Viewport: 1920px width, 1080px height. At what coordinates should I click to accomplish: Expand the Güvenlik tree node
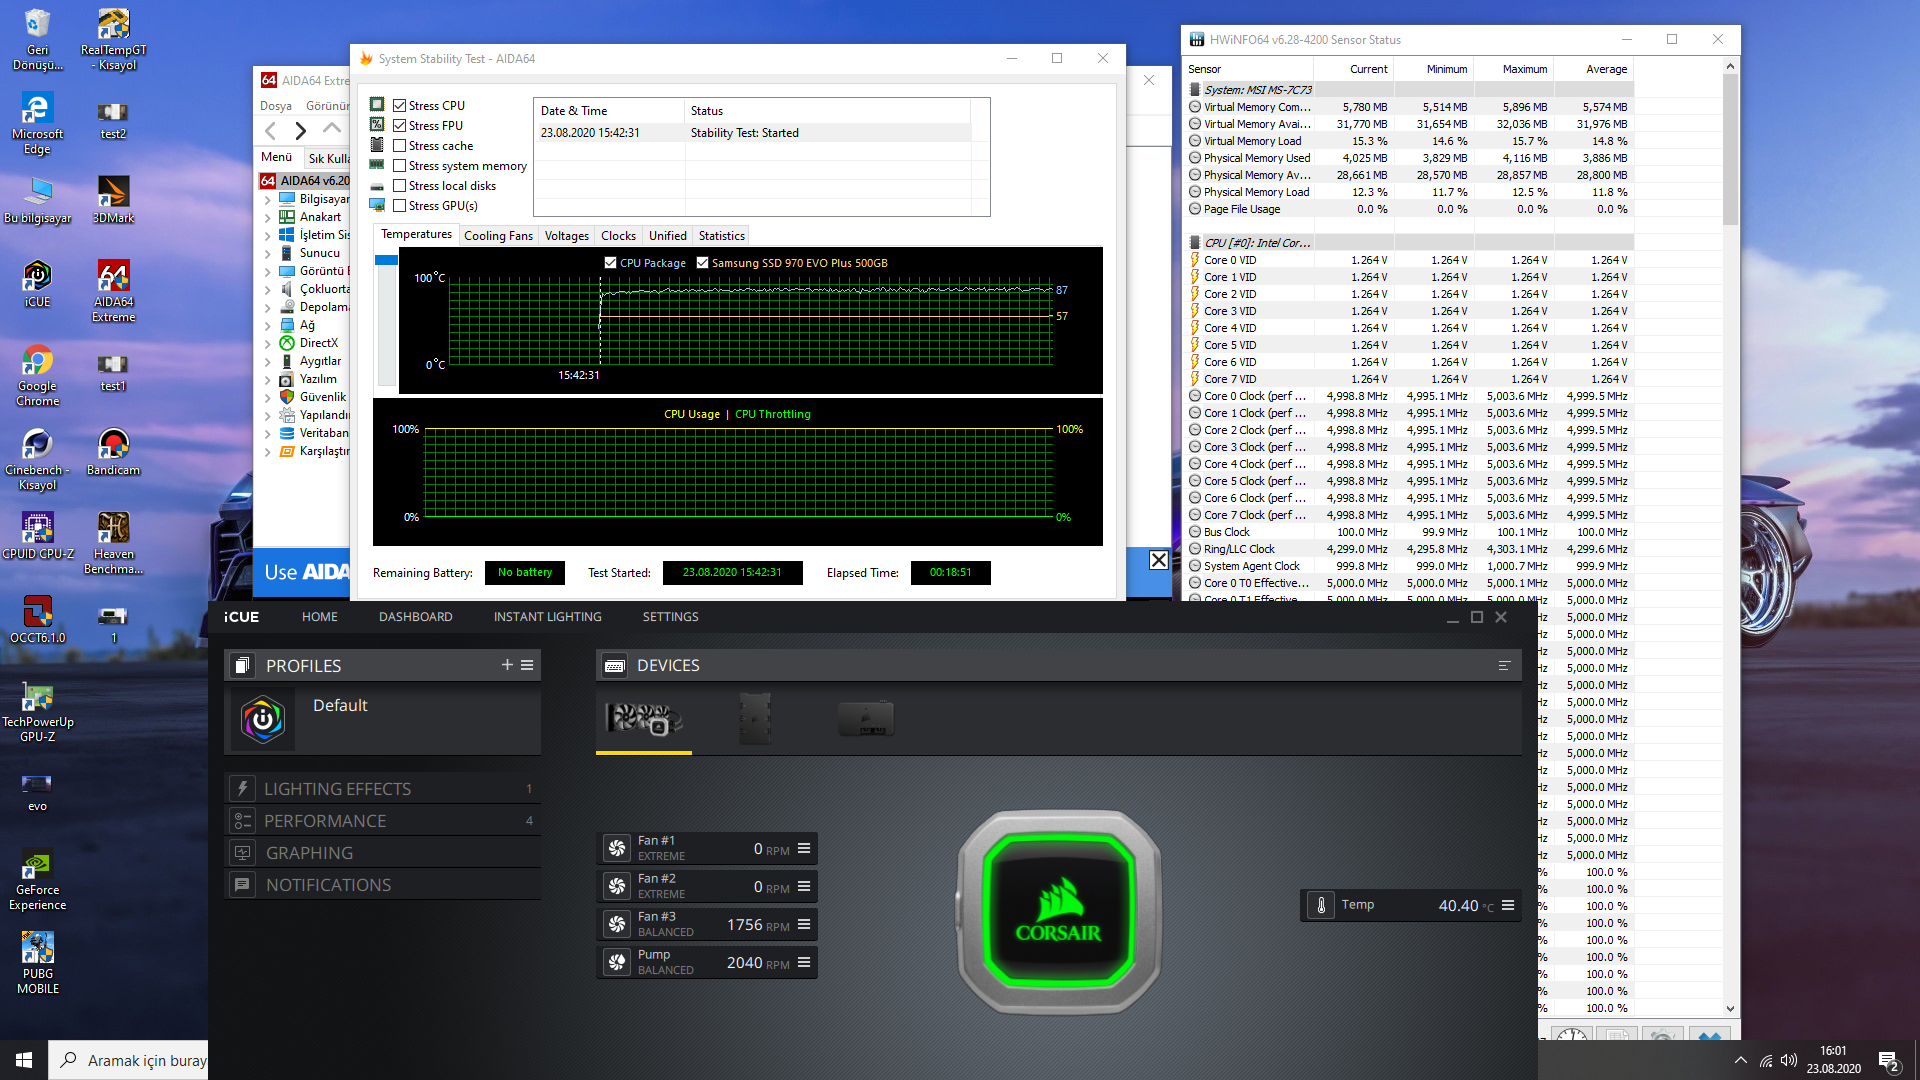click(x=268, y=397)
